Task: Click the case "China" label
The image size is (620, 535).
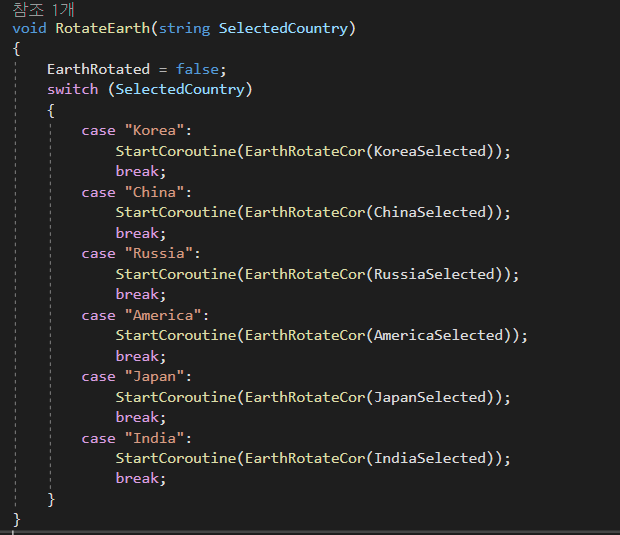Action: point(137,192)
